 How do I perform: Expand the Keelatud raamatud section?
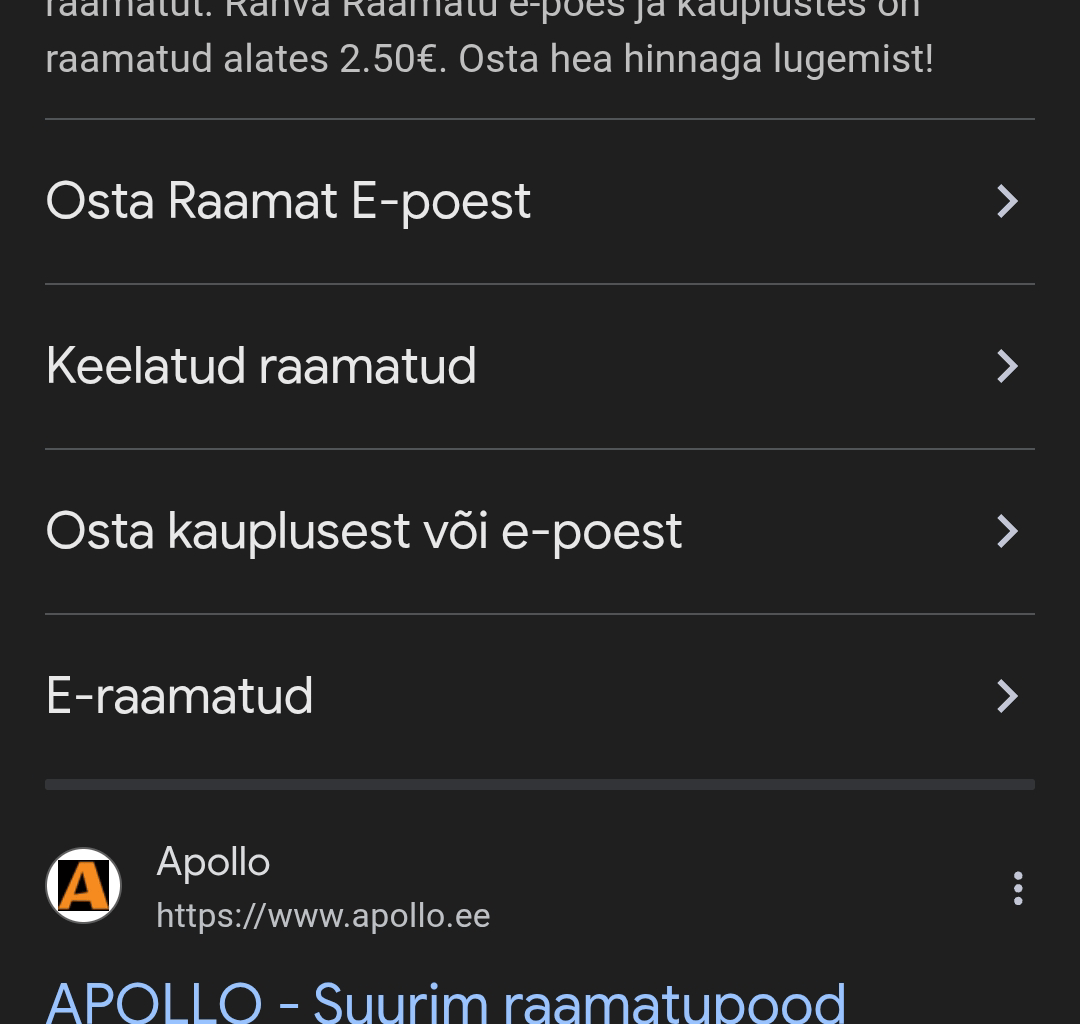[x=262, y=365]
